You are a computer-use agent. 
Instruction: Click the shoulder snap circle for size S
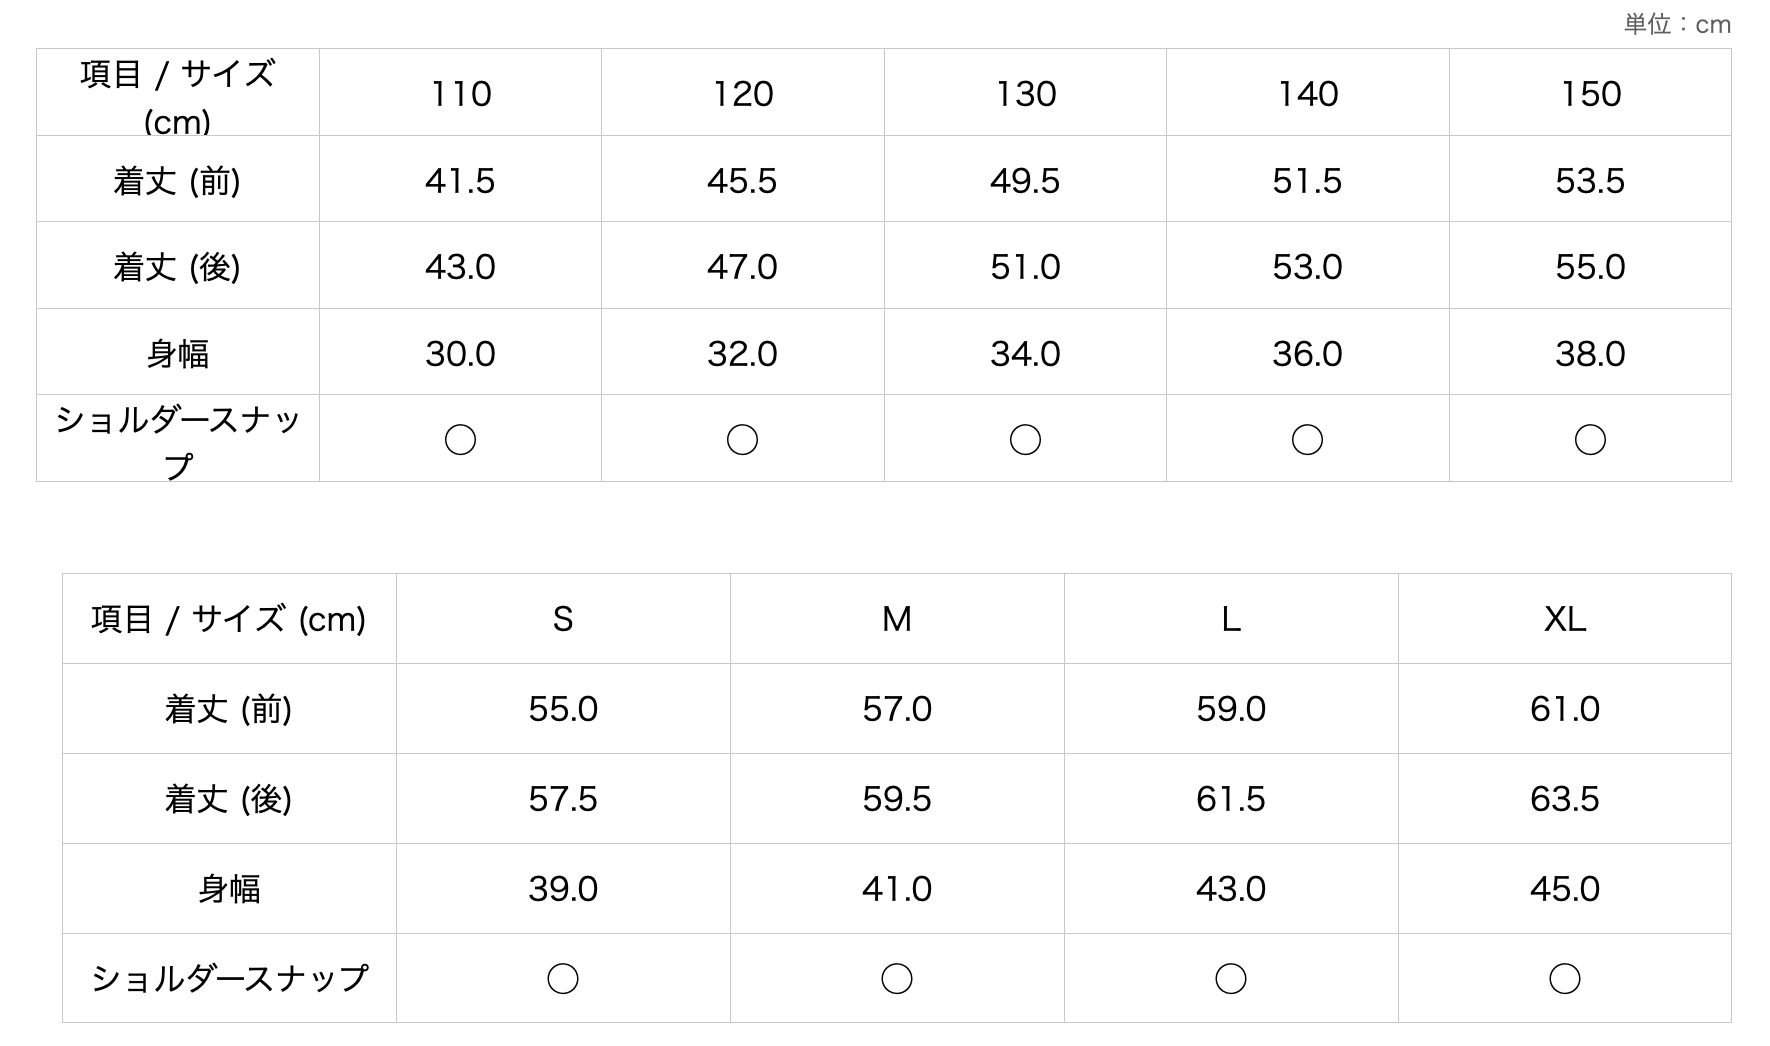pos(563,978)
